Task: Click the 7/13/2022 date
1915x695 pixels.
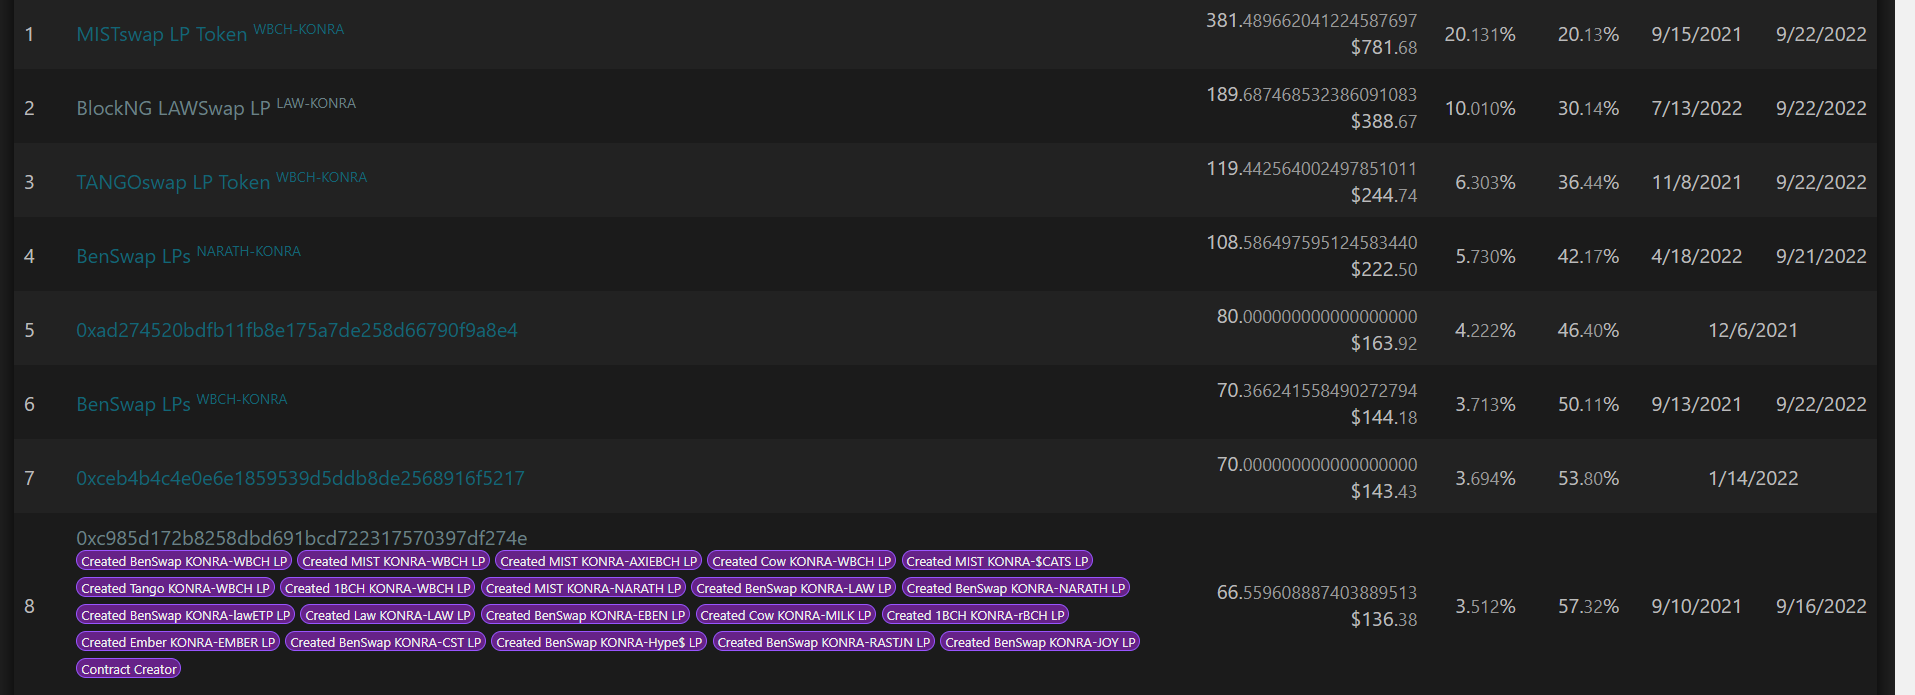Action: tap(1696, 108)
